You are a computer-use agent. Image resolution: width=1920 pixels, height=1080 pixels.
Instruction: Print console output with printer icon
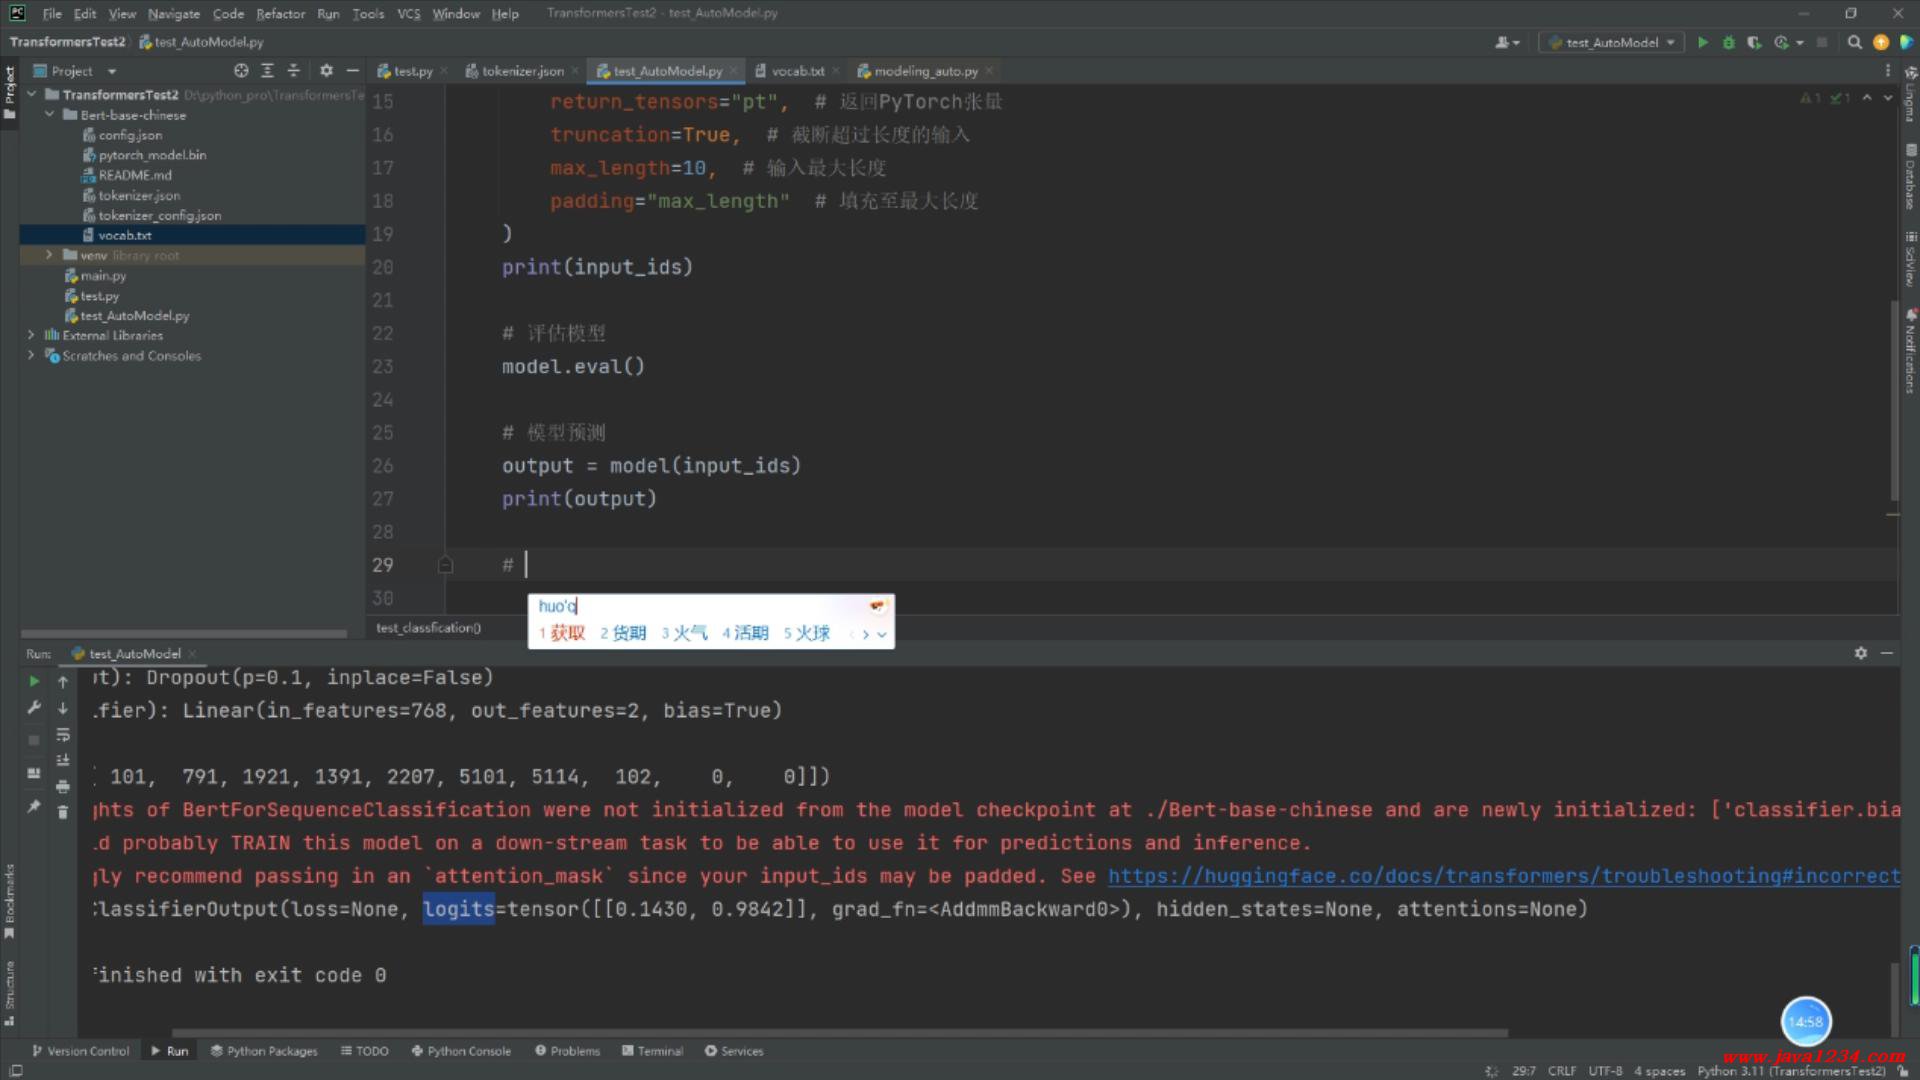point(63,786)
